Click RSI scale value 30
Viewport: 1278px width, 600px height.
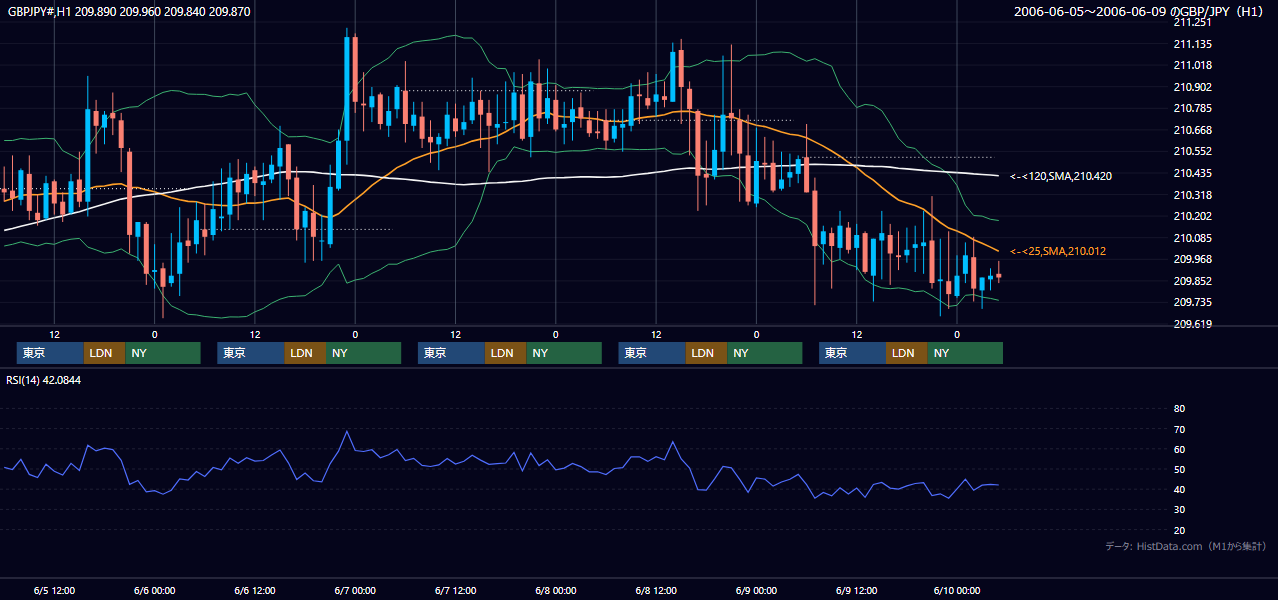[1179, 510]
